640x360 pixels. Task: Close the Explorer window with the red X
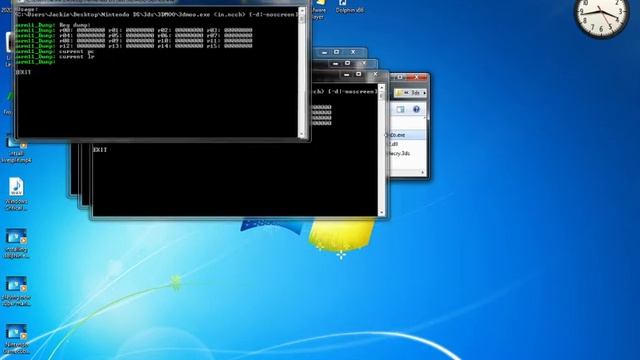[x=417, y=77]
